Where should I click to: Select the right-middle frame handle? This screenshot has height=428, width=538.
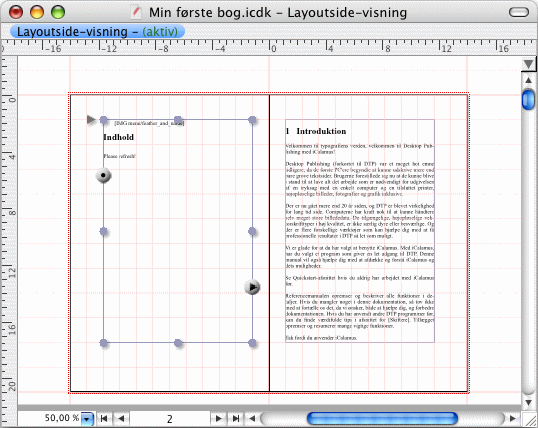(252, 231)
